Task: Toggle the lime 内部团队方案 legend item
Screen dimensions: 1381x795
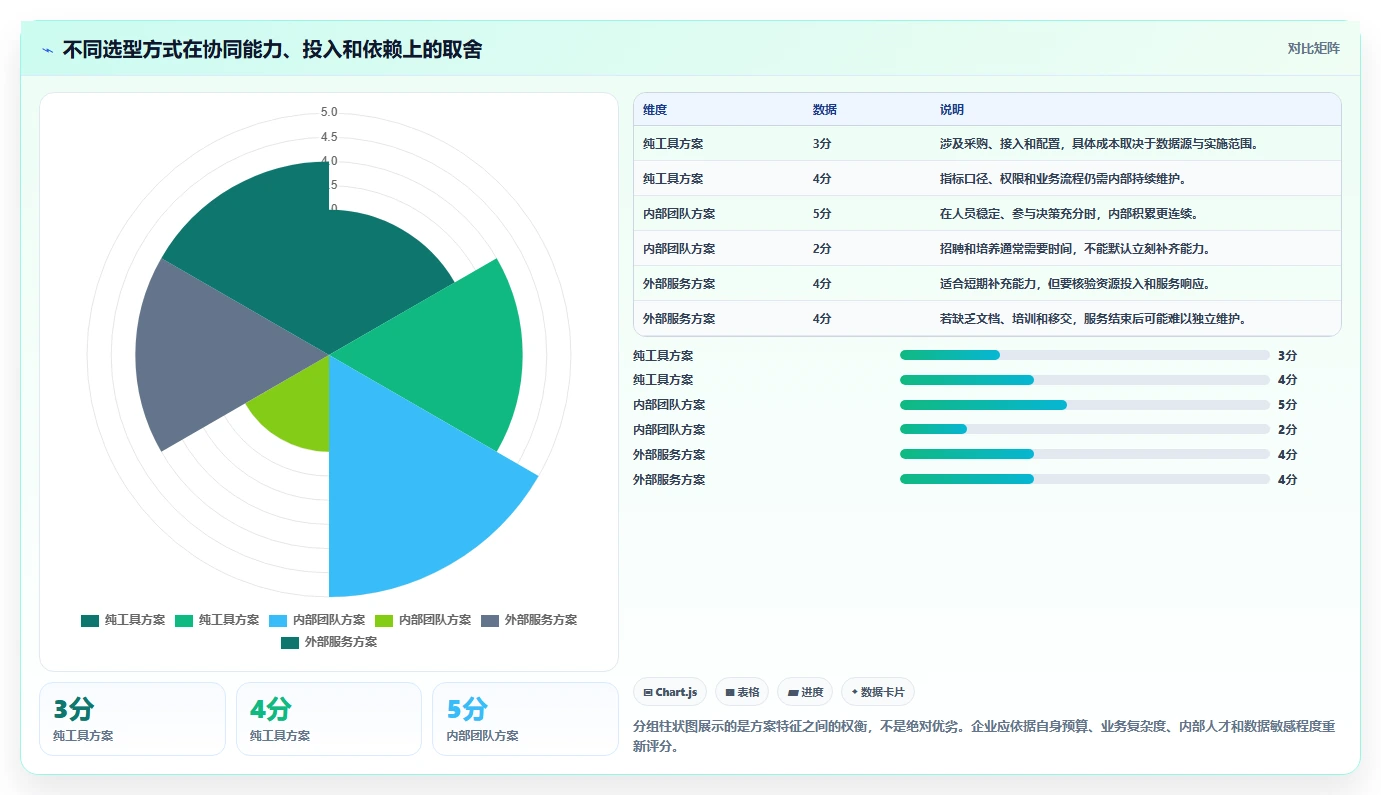Action: [423, 620]
